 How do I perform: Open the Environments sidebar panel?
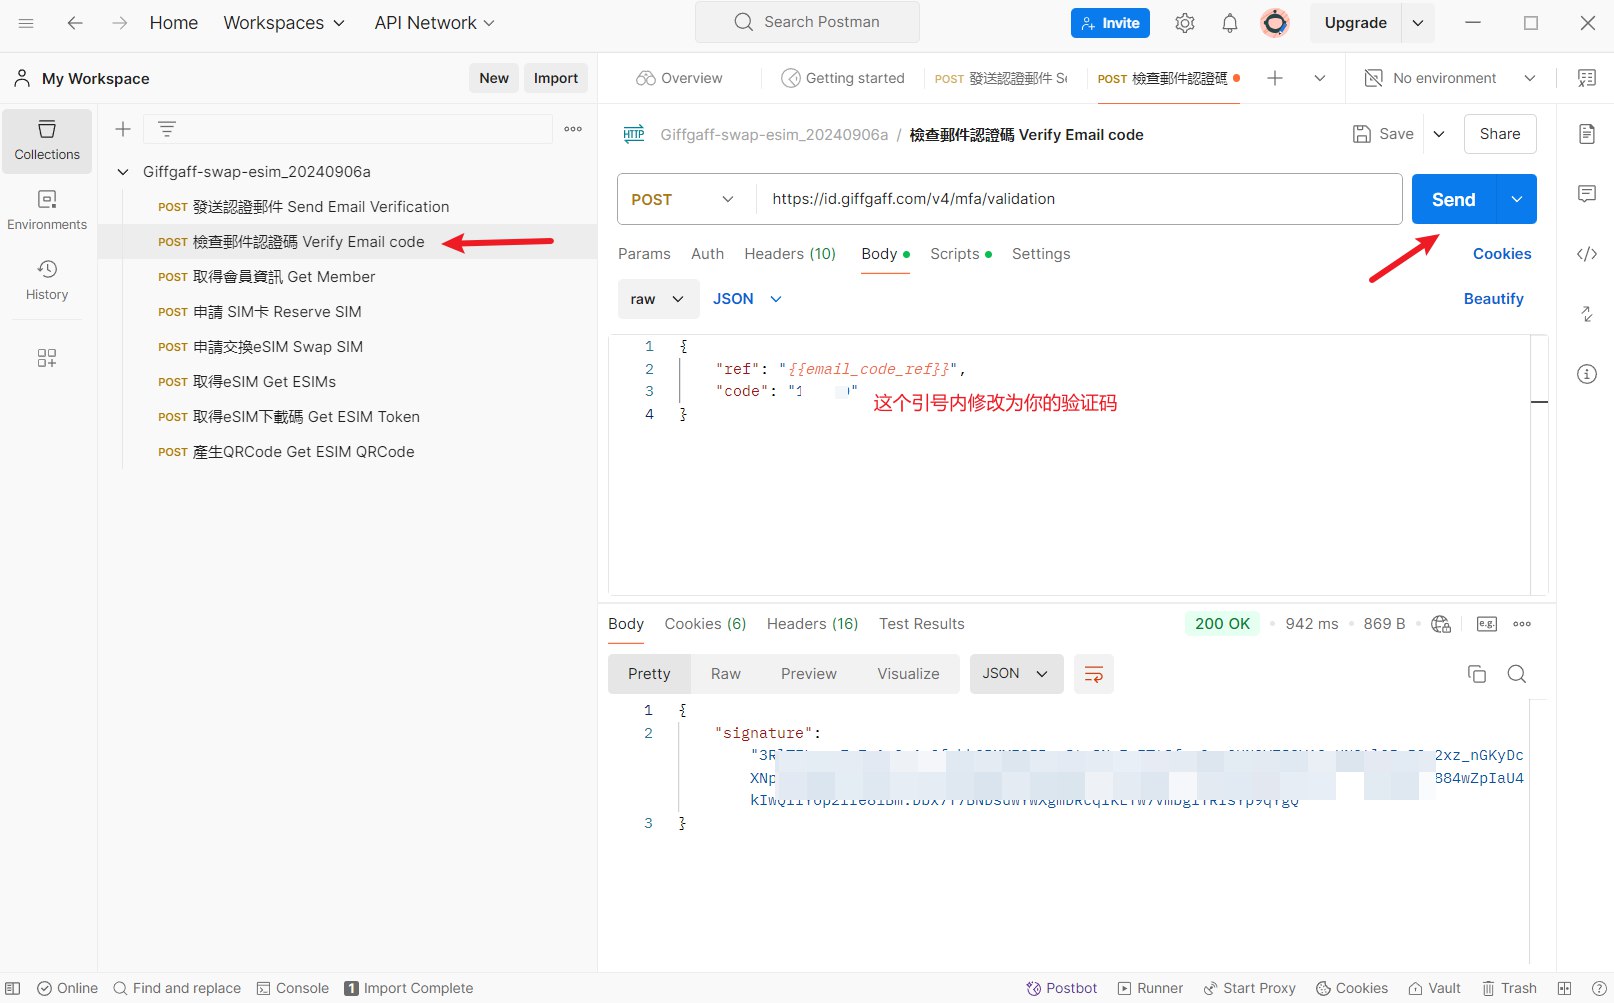point(47,210)
